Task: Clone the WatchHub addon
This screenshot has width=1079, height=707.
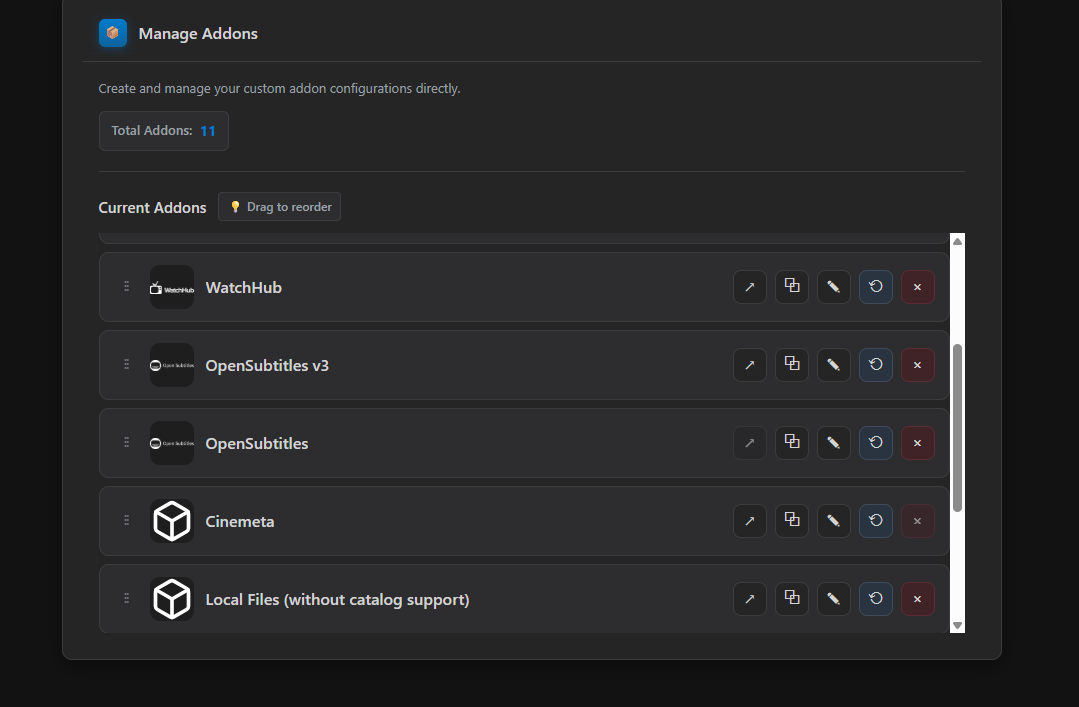Action: [792, 287]
